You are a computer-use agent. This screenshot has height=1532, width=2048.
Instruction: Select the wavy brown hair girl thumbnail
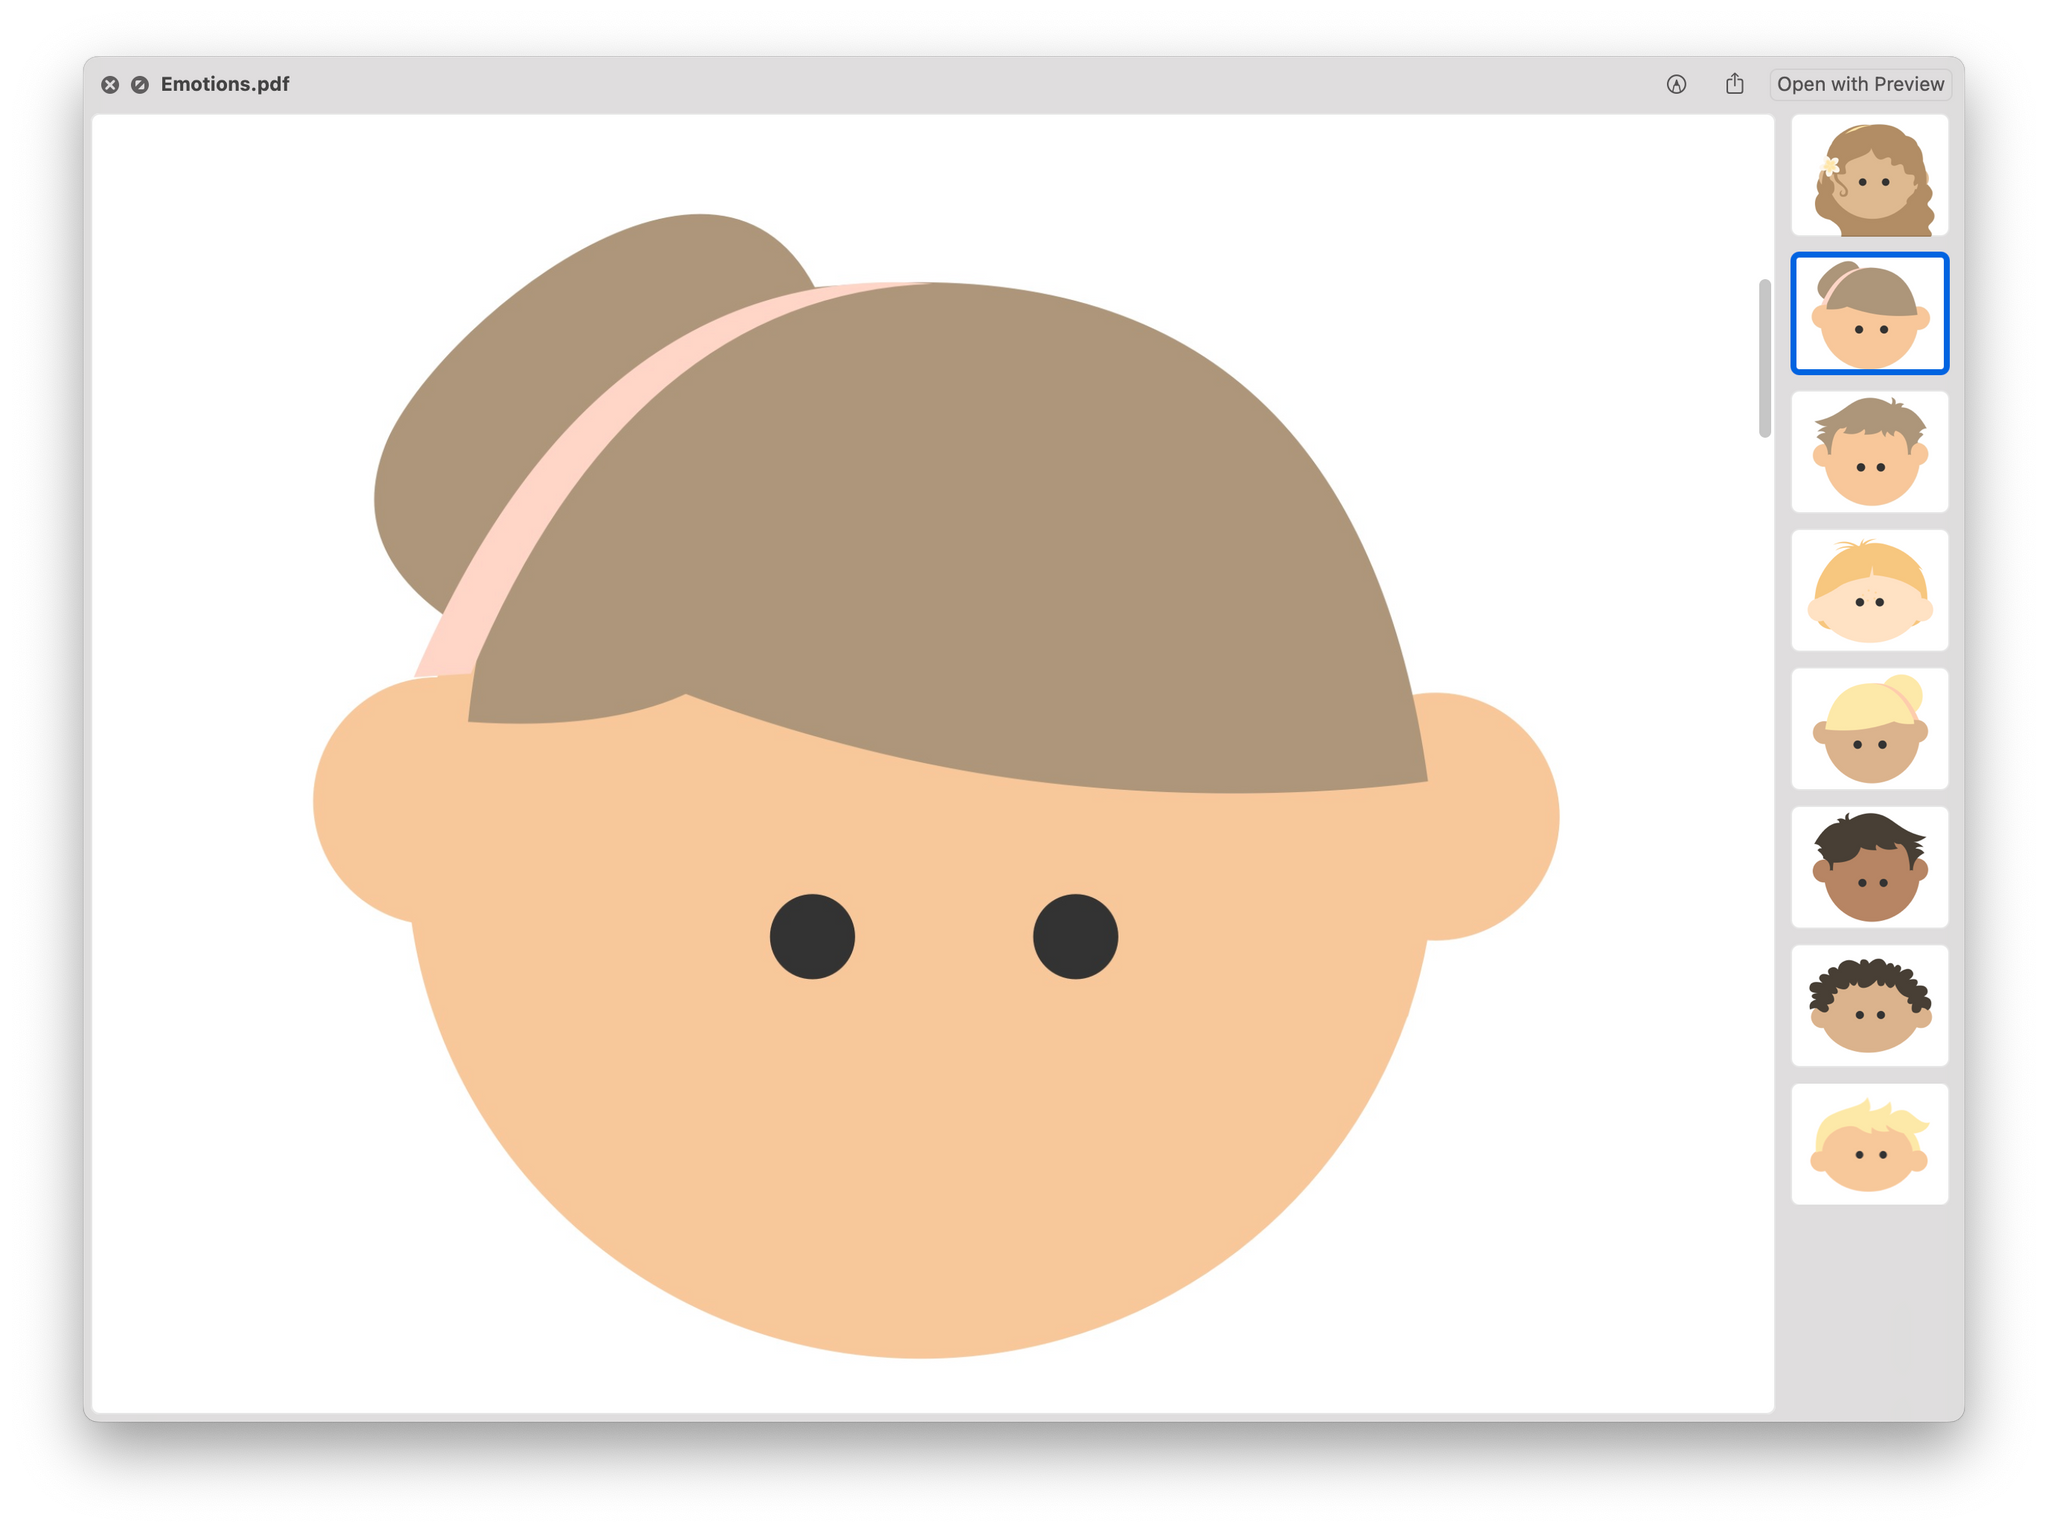(x=1868, y=176)
